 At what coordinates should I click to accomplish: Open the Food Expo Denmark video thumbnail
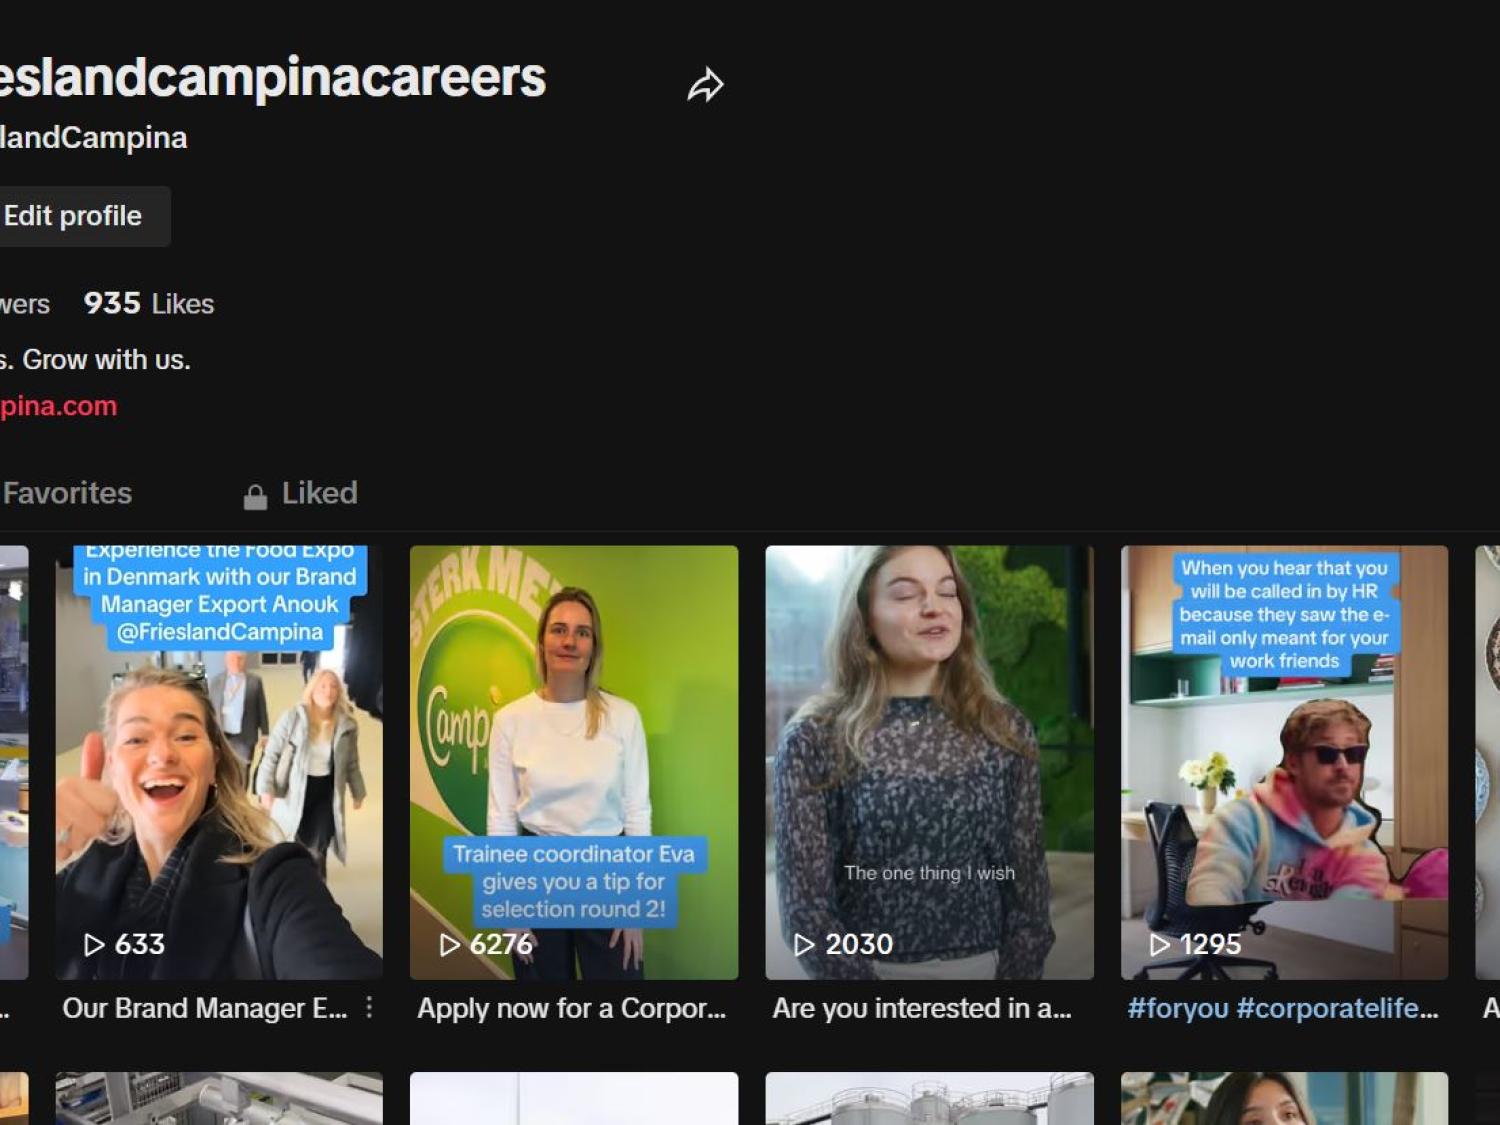(219, 762)
